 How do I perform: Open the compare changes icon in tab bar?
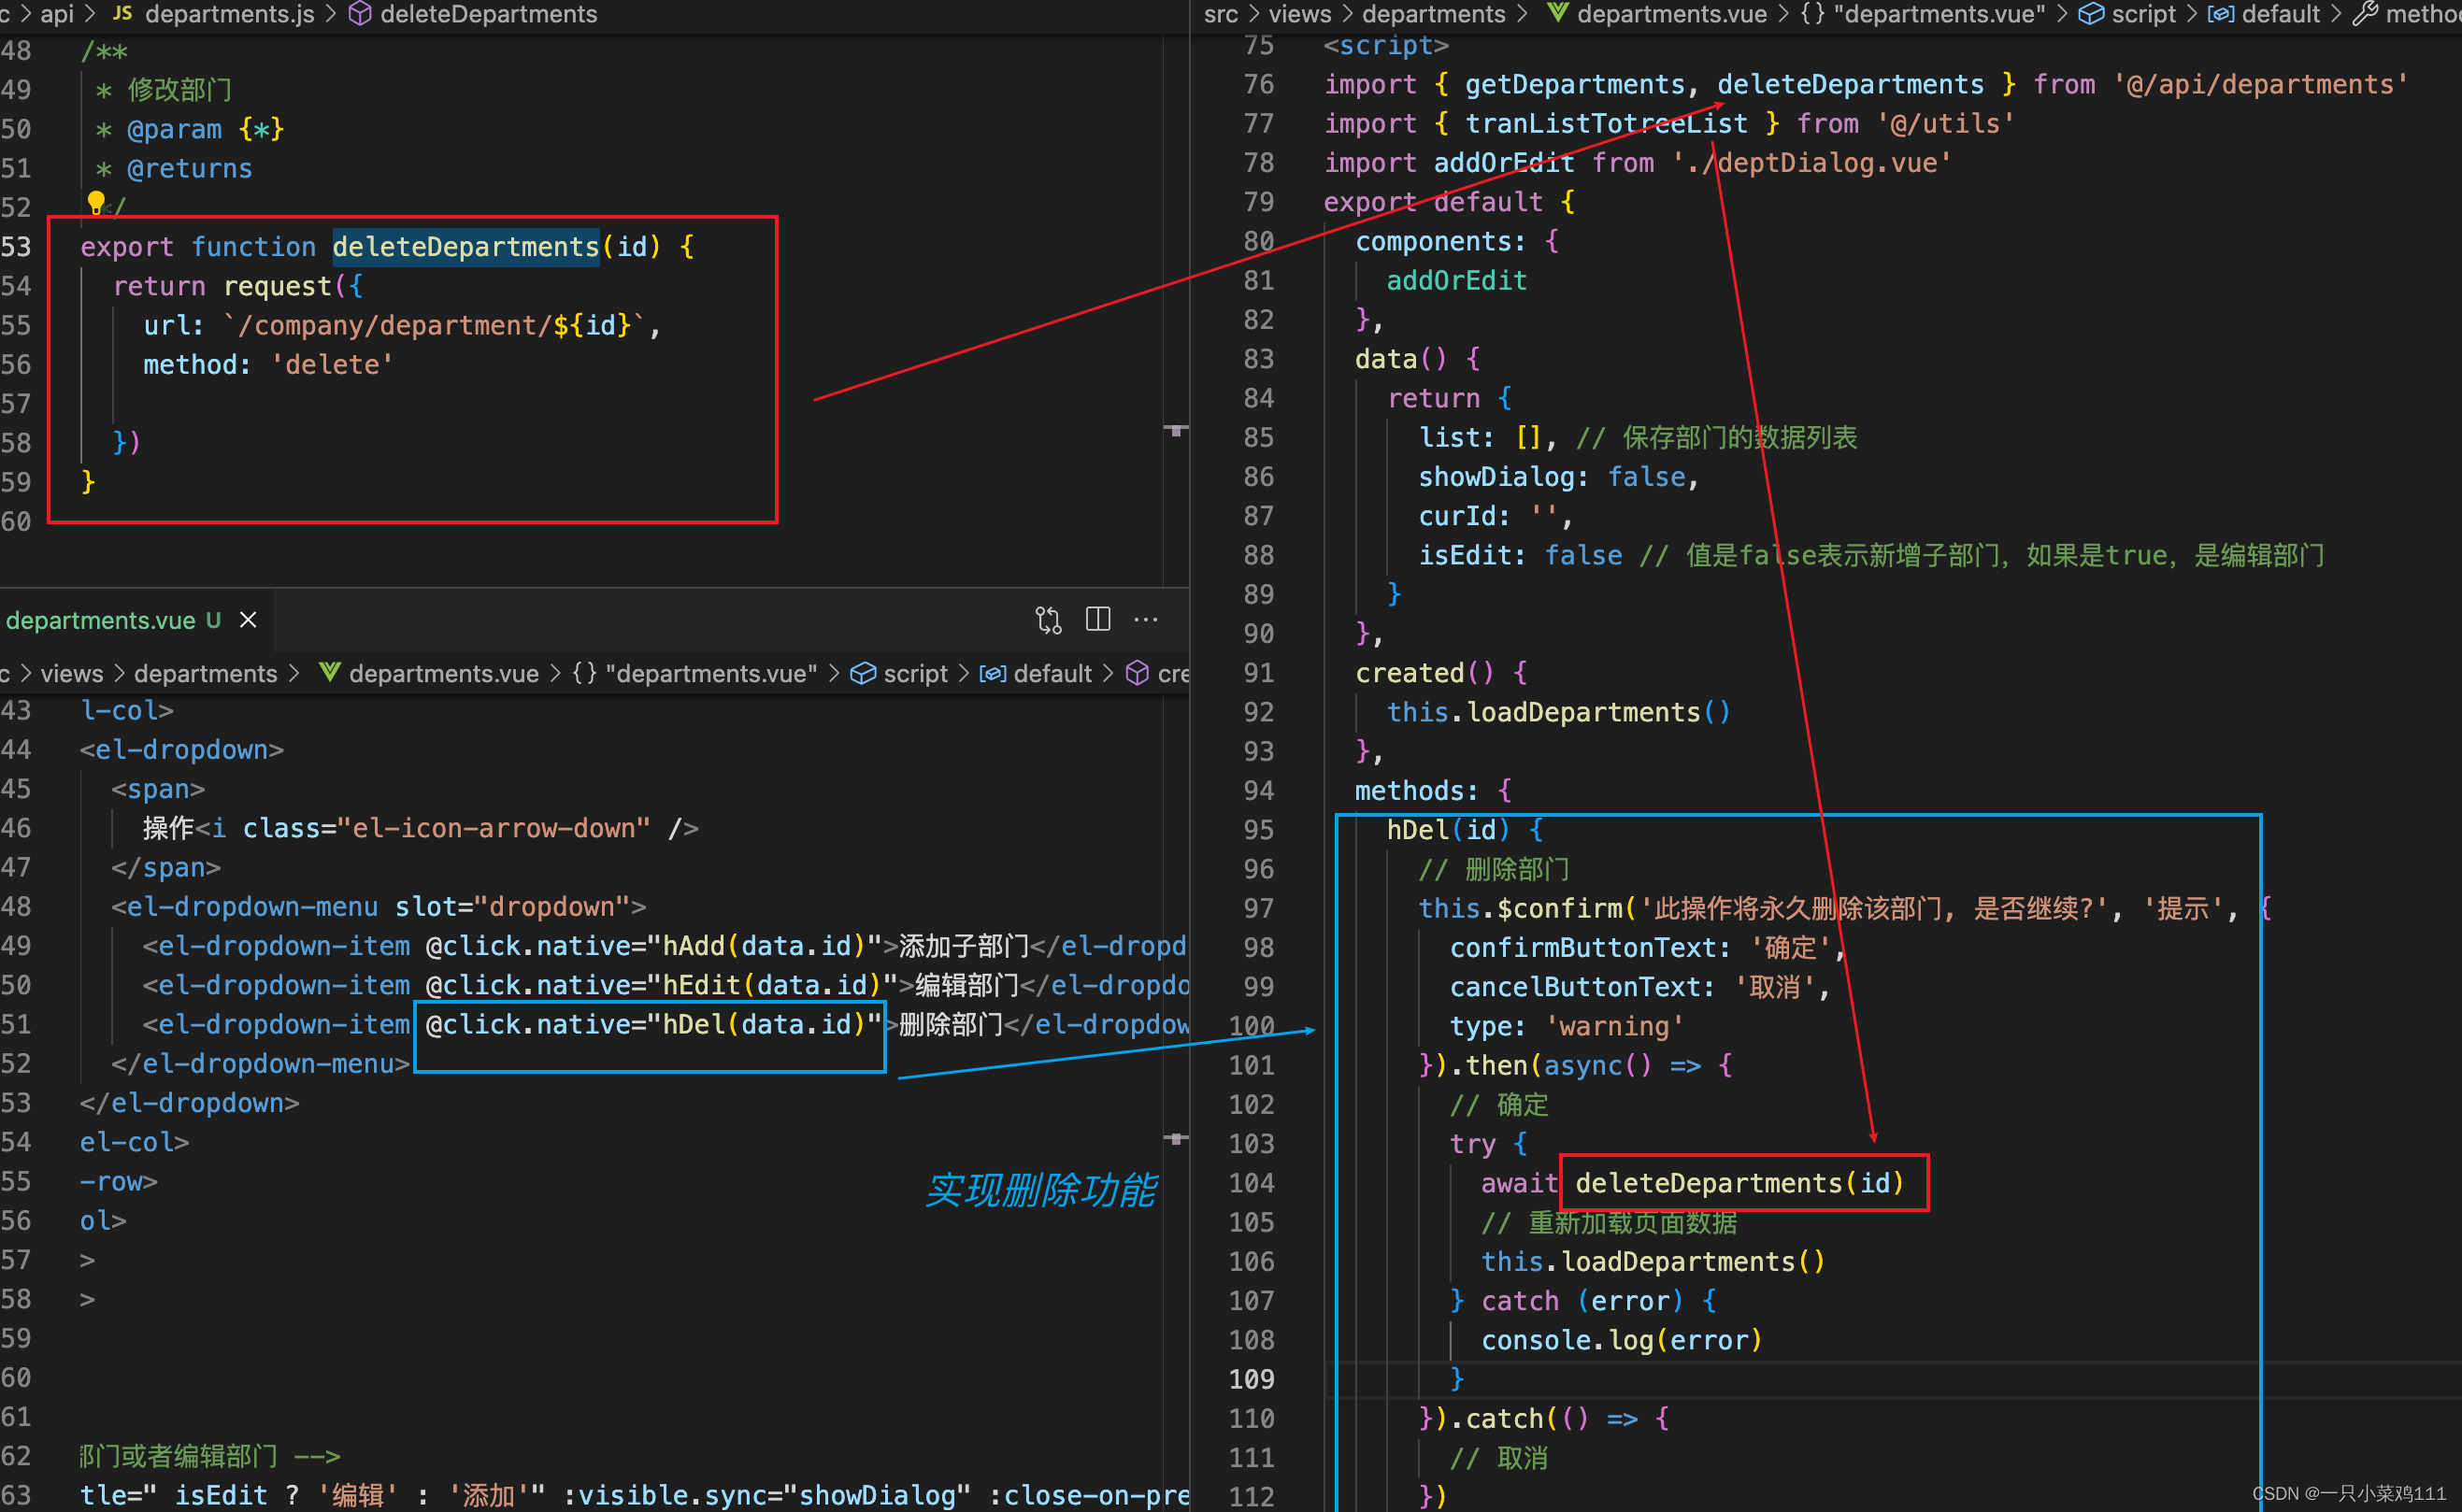[1047, 620]
